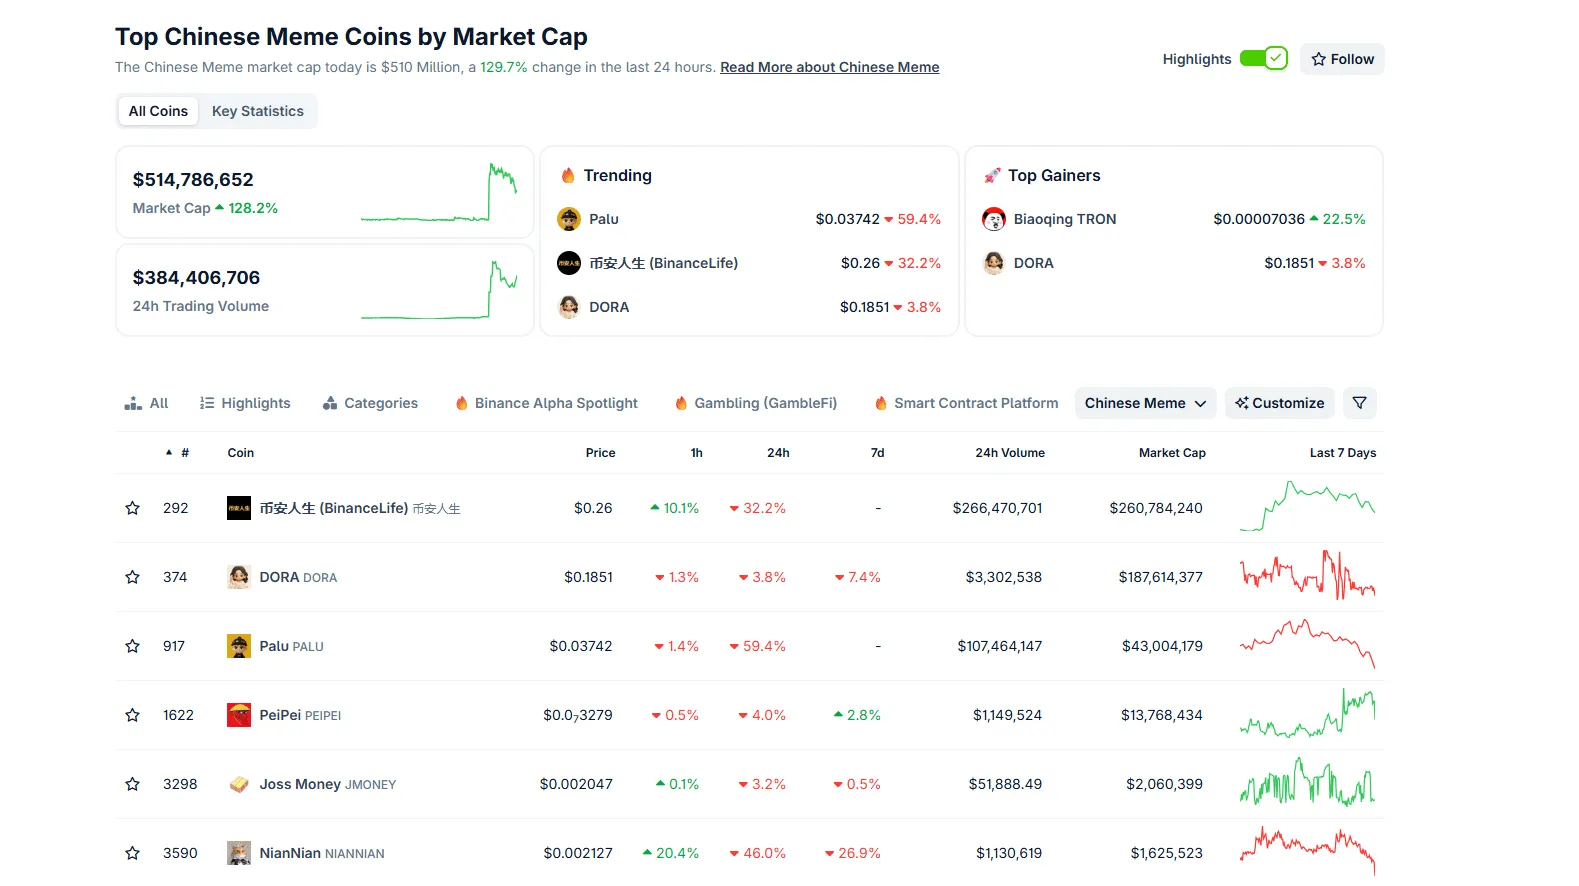Open the Categories tab
1579x886 pixels.
370,403
